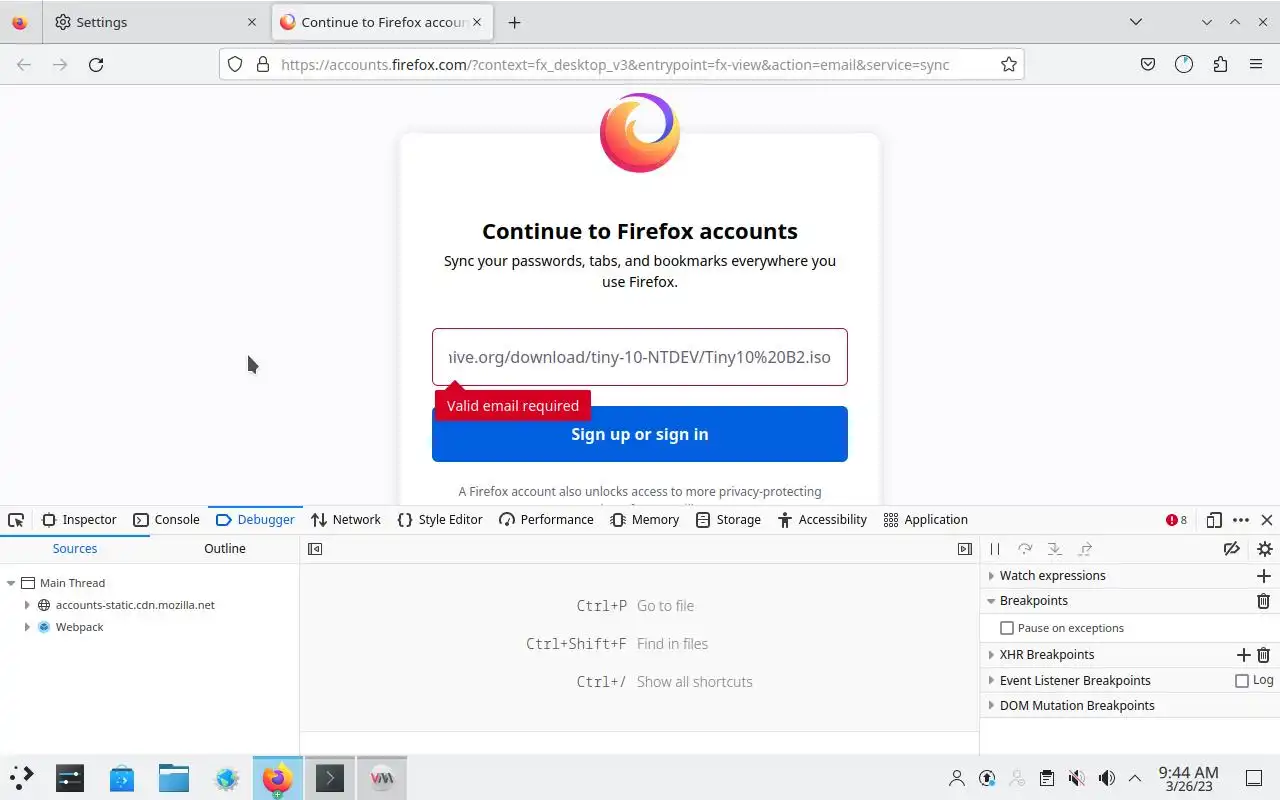1280x800 pixels.
Task: Reload the current page
Action: [x=96, y=64]
